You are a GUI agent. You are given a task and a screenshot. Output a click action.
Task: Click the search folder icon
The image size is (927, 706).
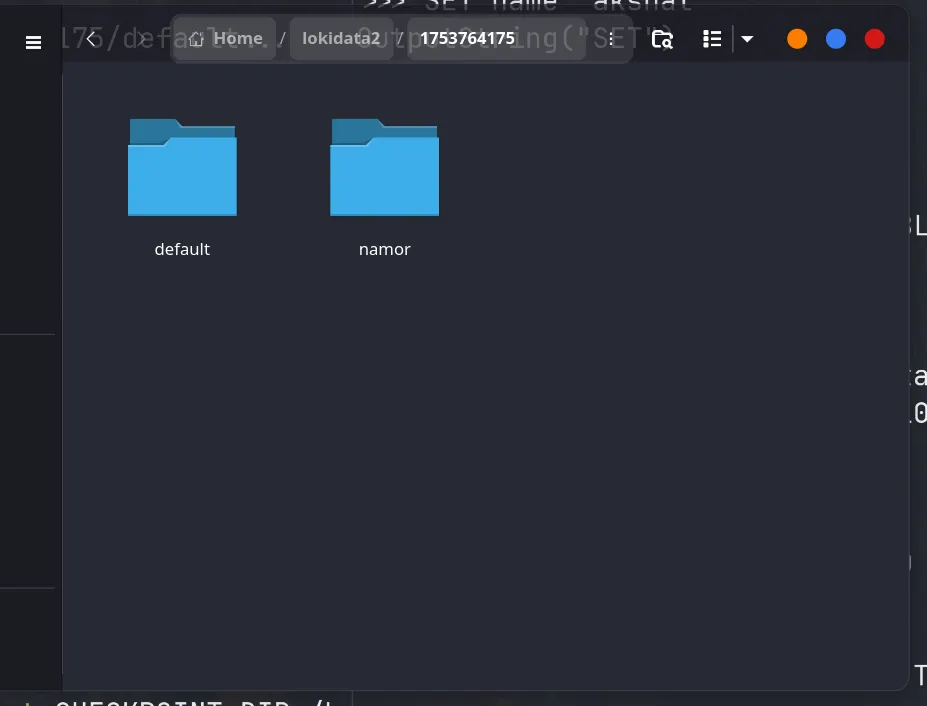point(662,40)
